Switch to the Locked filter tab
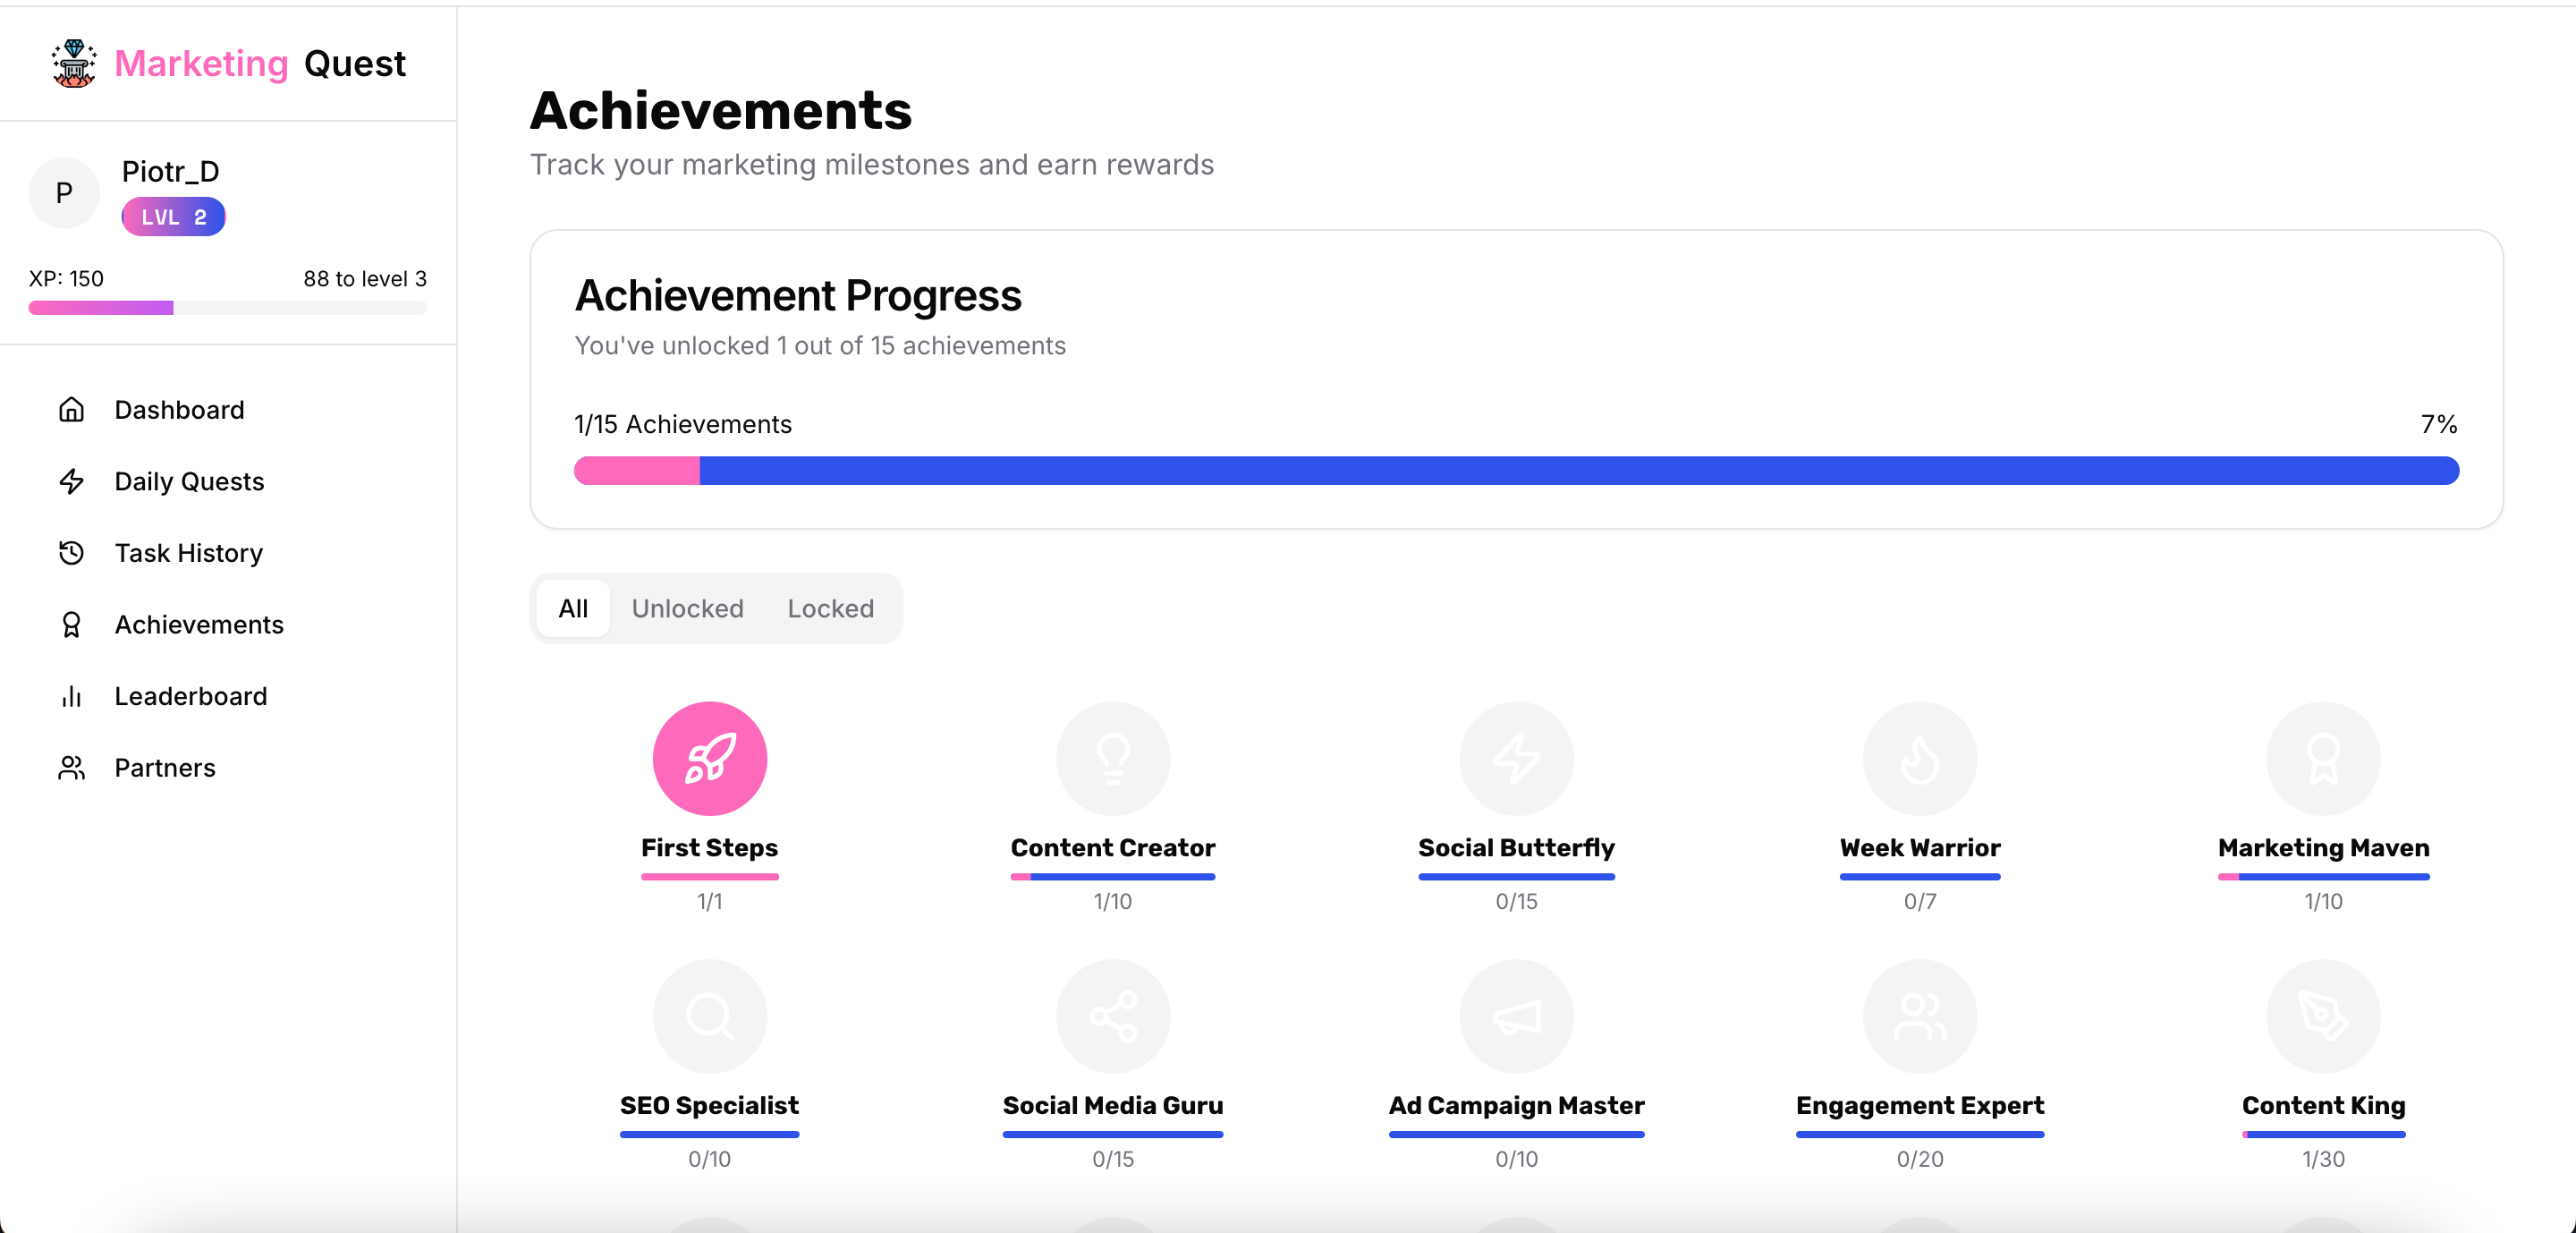Image resolution: width=2576 pixels, height=1233 pixels. click(x=830, y=608)
